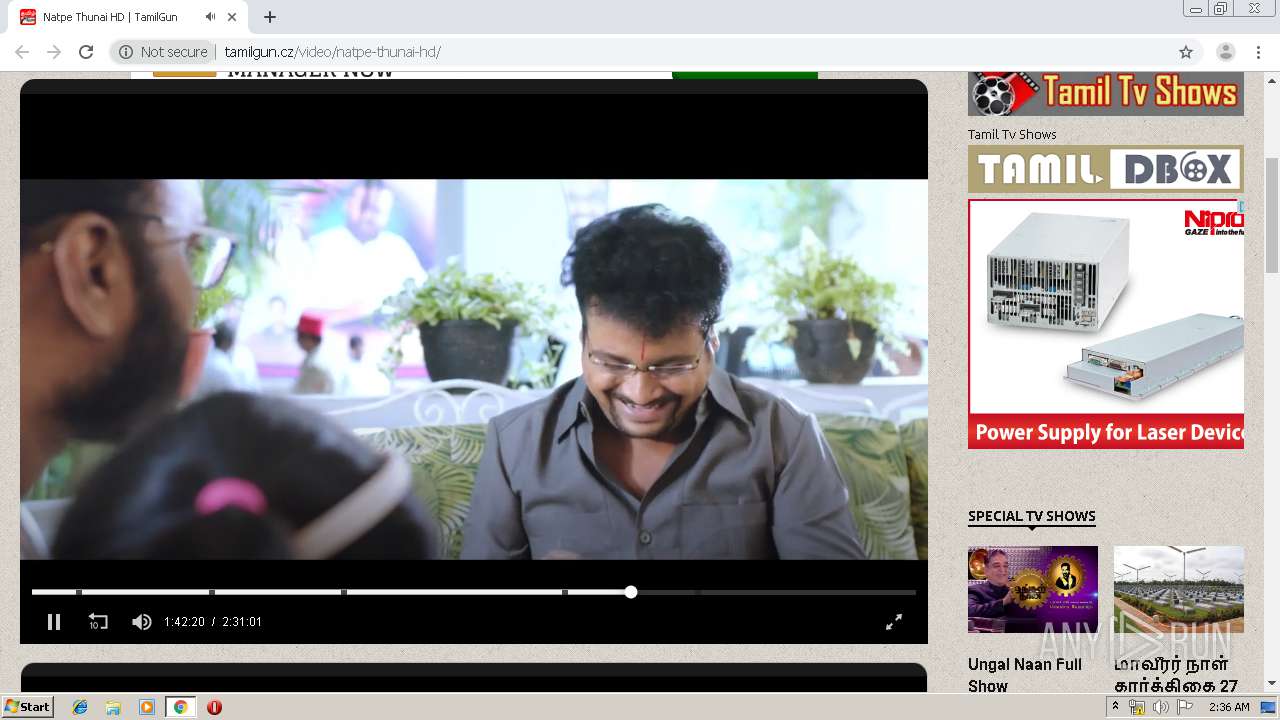The width and height of the screenshot is (1280, 720).
Task: Open File Explorer from taskbar
Action: pos(113,707)
